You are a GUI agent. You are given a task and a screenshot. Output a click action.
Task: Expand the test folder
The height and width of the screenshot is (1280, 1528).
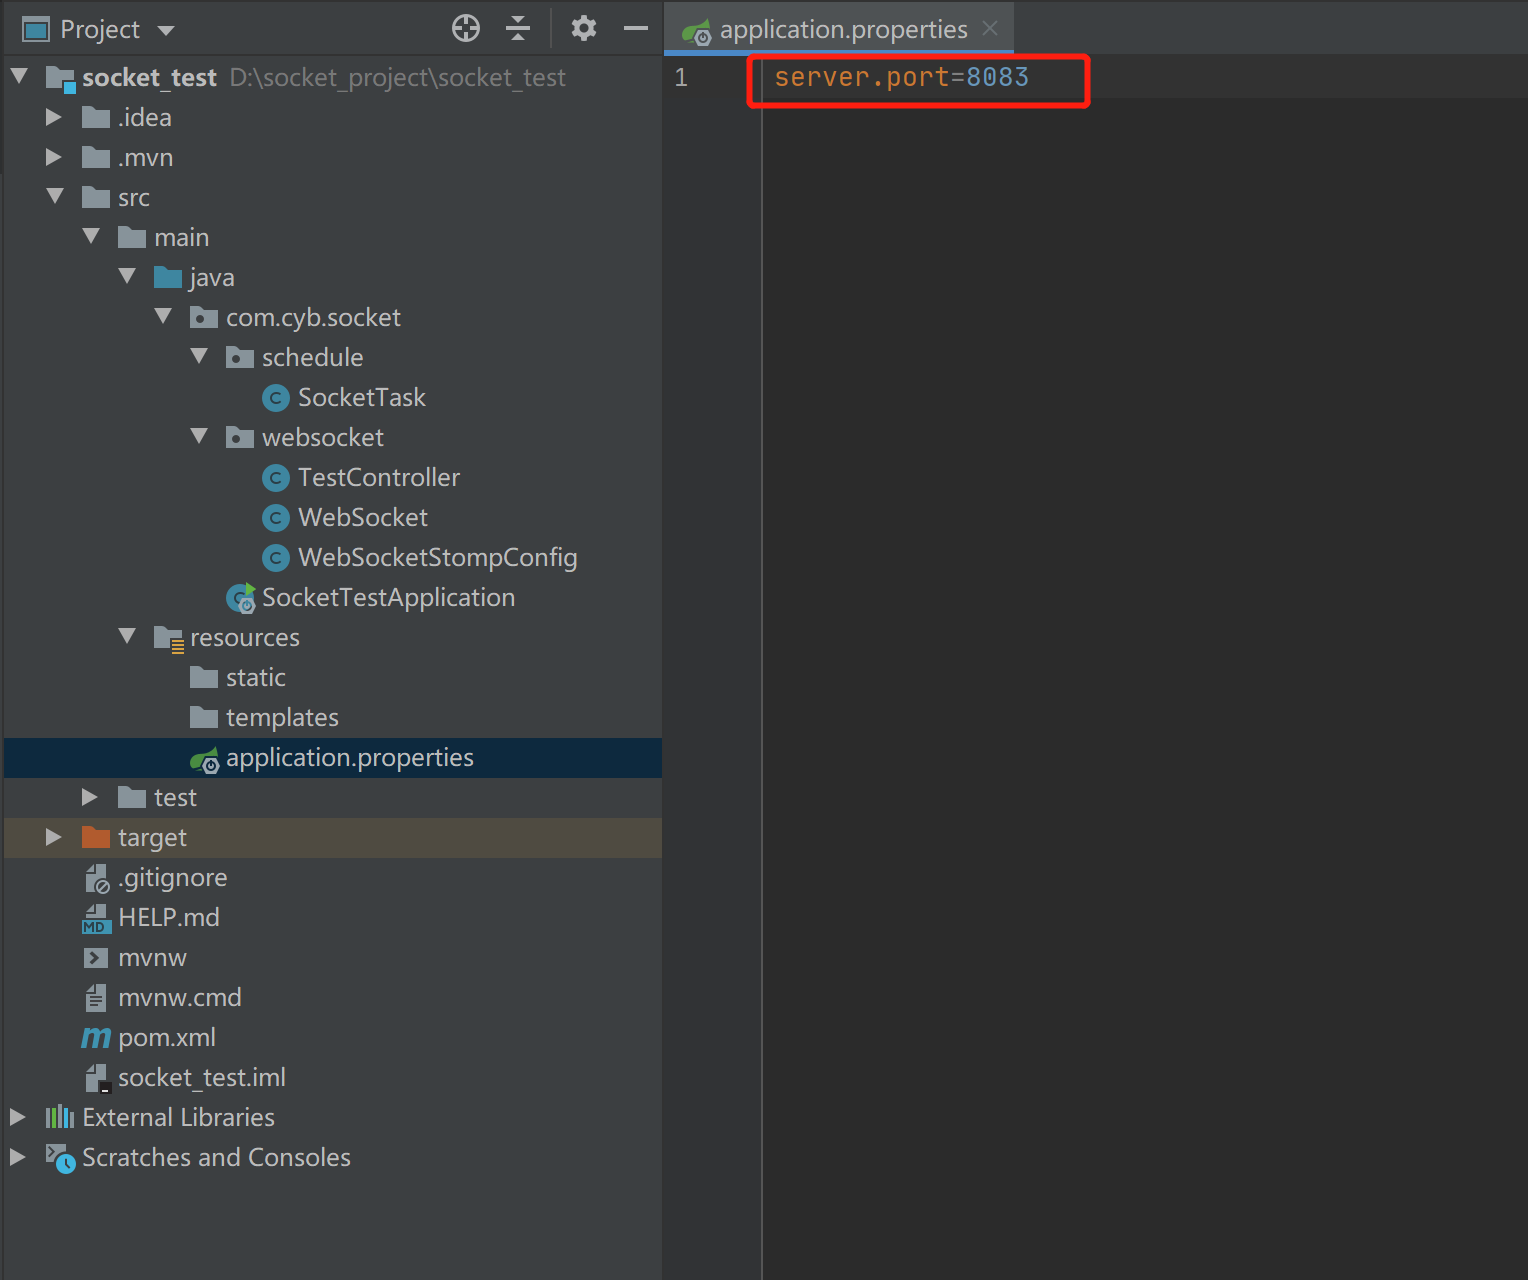89,797
